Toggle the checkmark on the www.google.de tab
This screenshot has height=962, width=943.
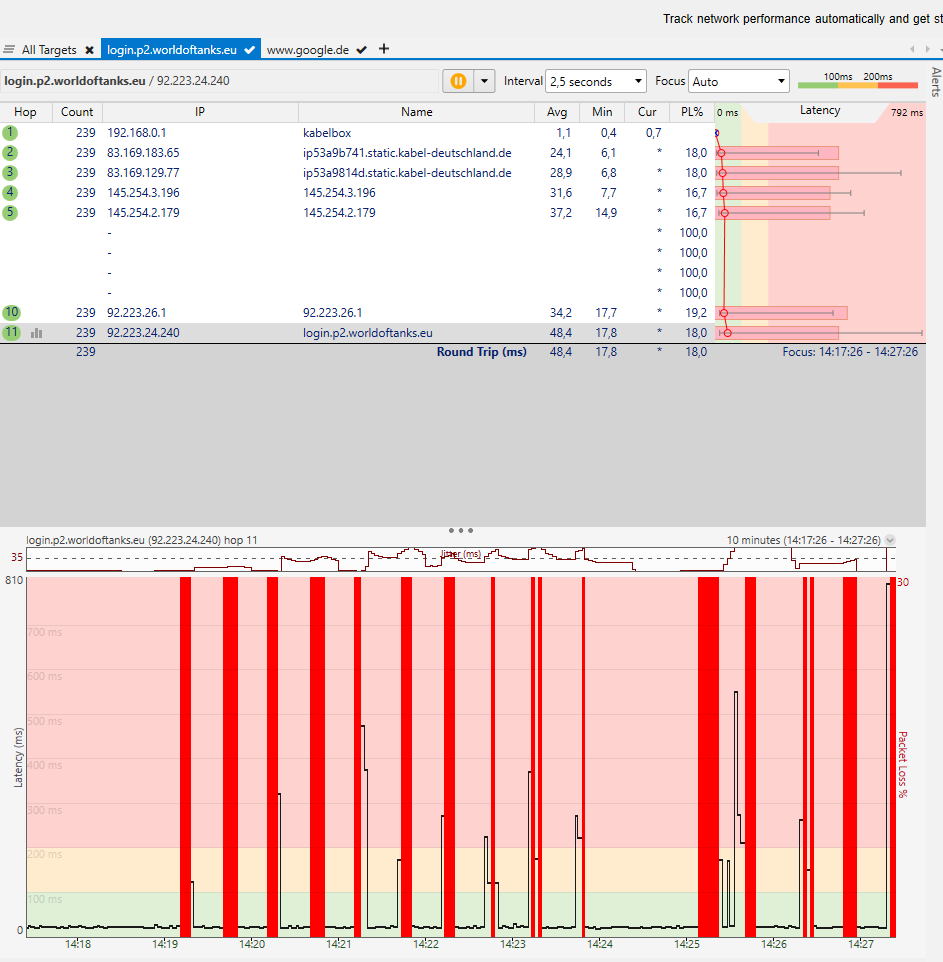[x=360, y=49]
